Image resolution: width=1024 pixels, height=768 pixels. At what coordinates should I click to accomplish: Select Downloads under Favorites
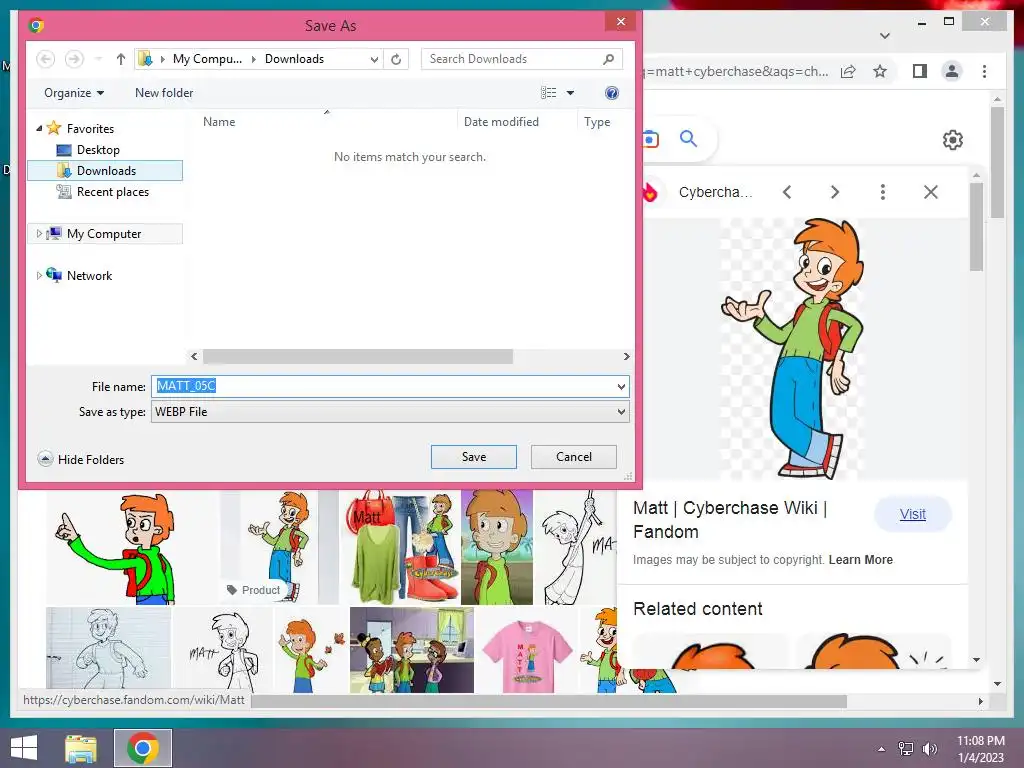tap(105, 170)
